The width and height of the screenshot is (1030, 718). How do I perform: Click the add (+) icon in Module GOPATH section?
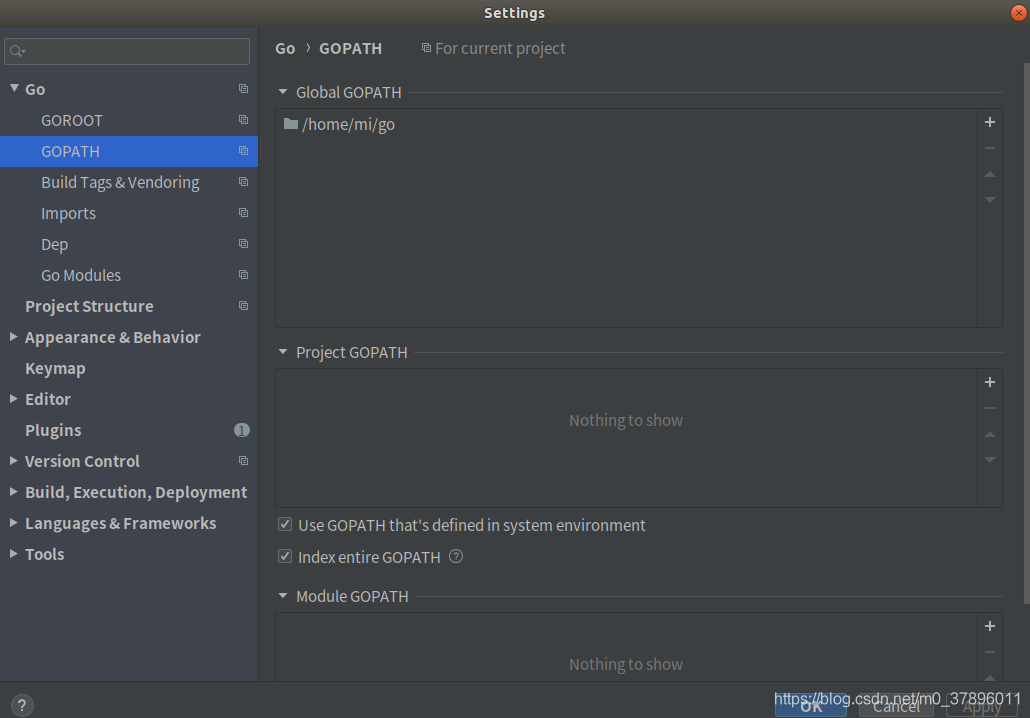pyautogui.click(x=989, y=626)
